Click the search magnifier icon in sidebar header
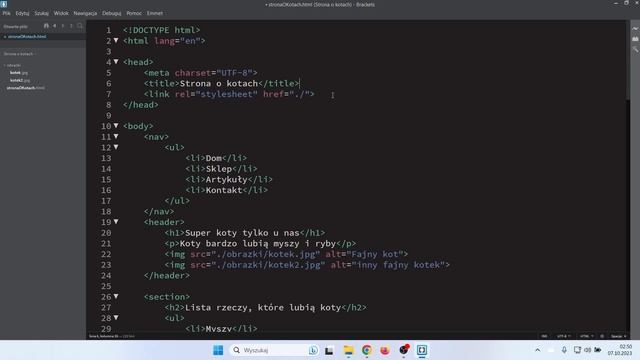 [x=80, y=26]
